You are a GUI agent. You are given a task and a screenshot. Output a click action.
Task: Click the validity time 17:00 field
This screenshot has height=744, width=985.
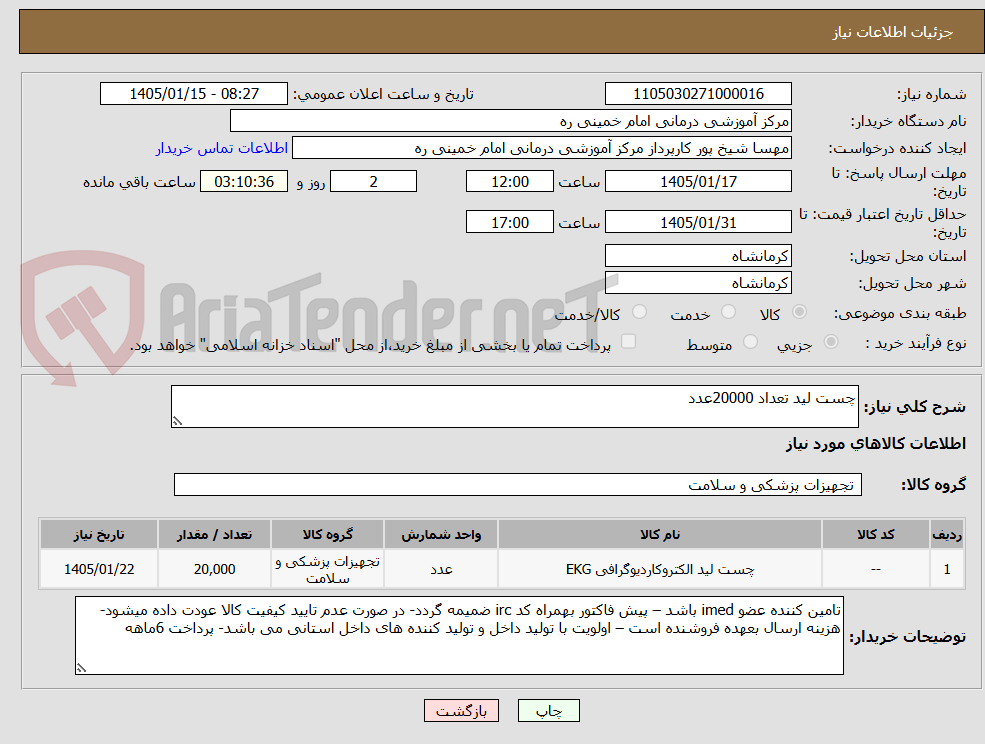pyautogui.click(x=509, y=222)
